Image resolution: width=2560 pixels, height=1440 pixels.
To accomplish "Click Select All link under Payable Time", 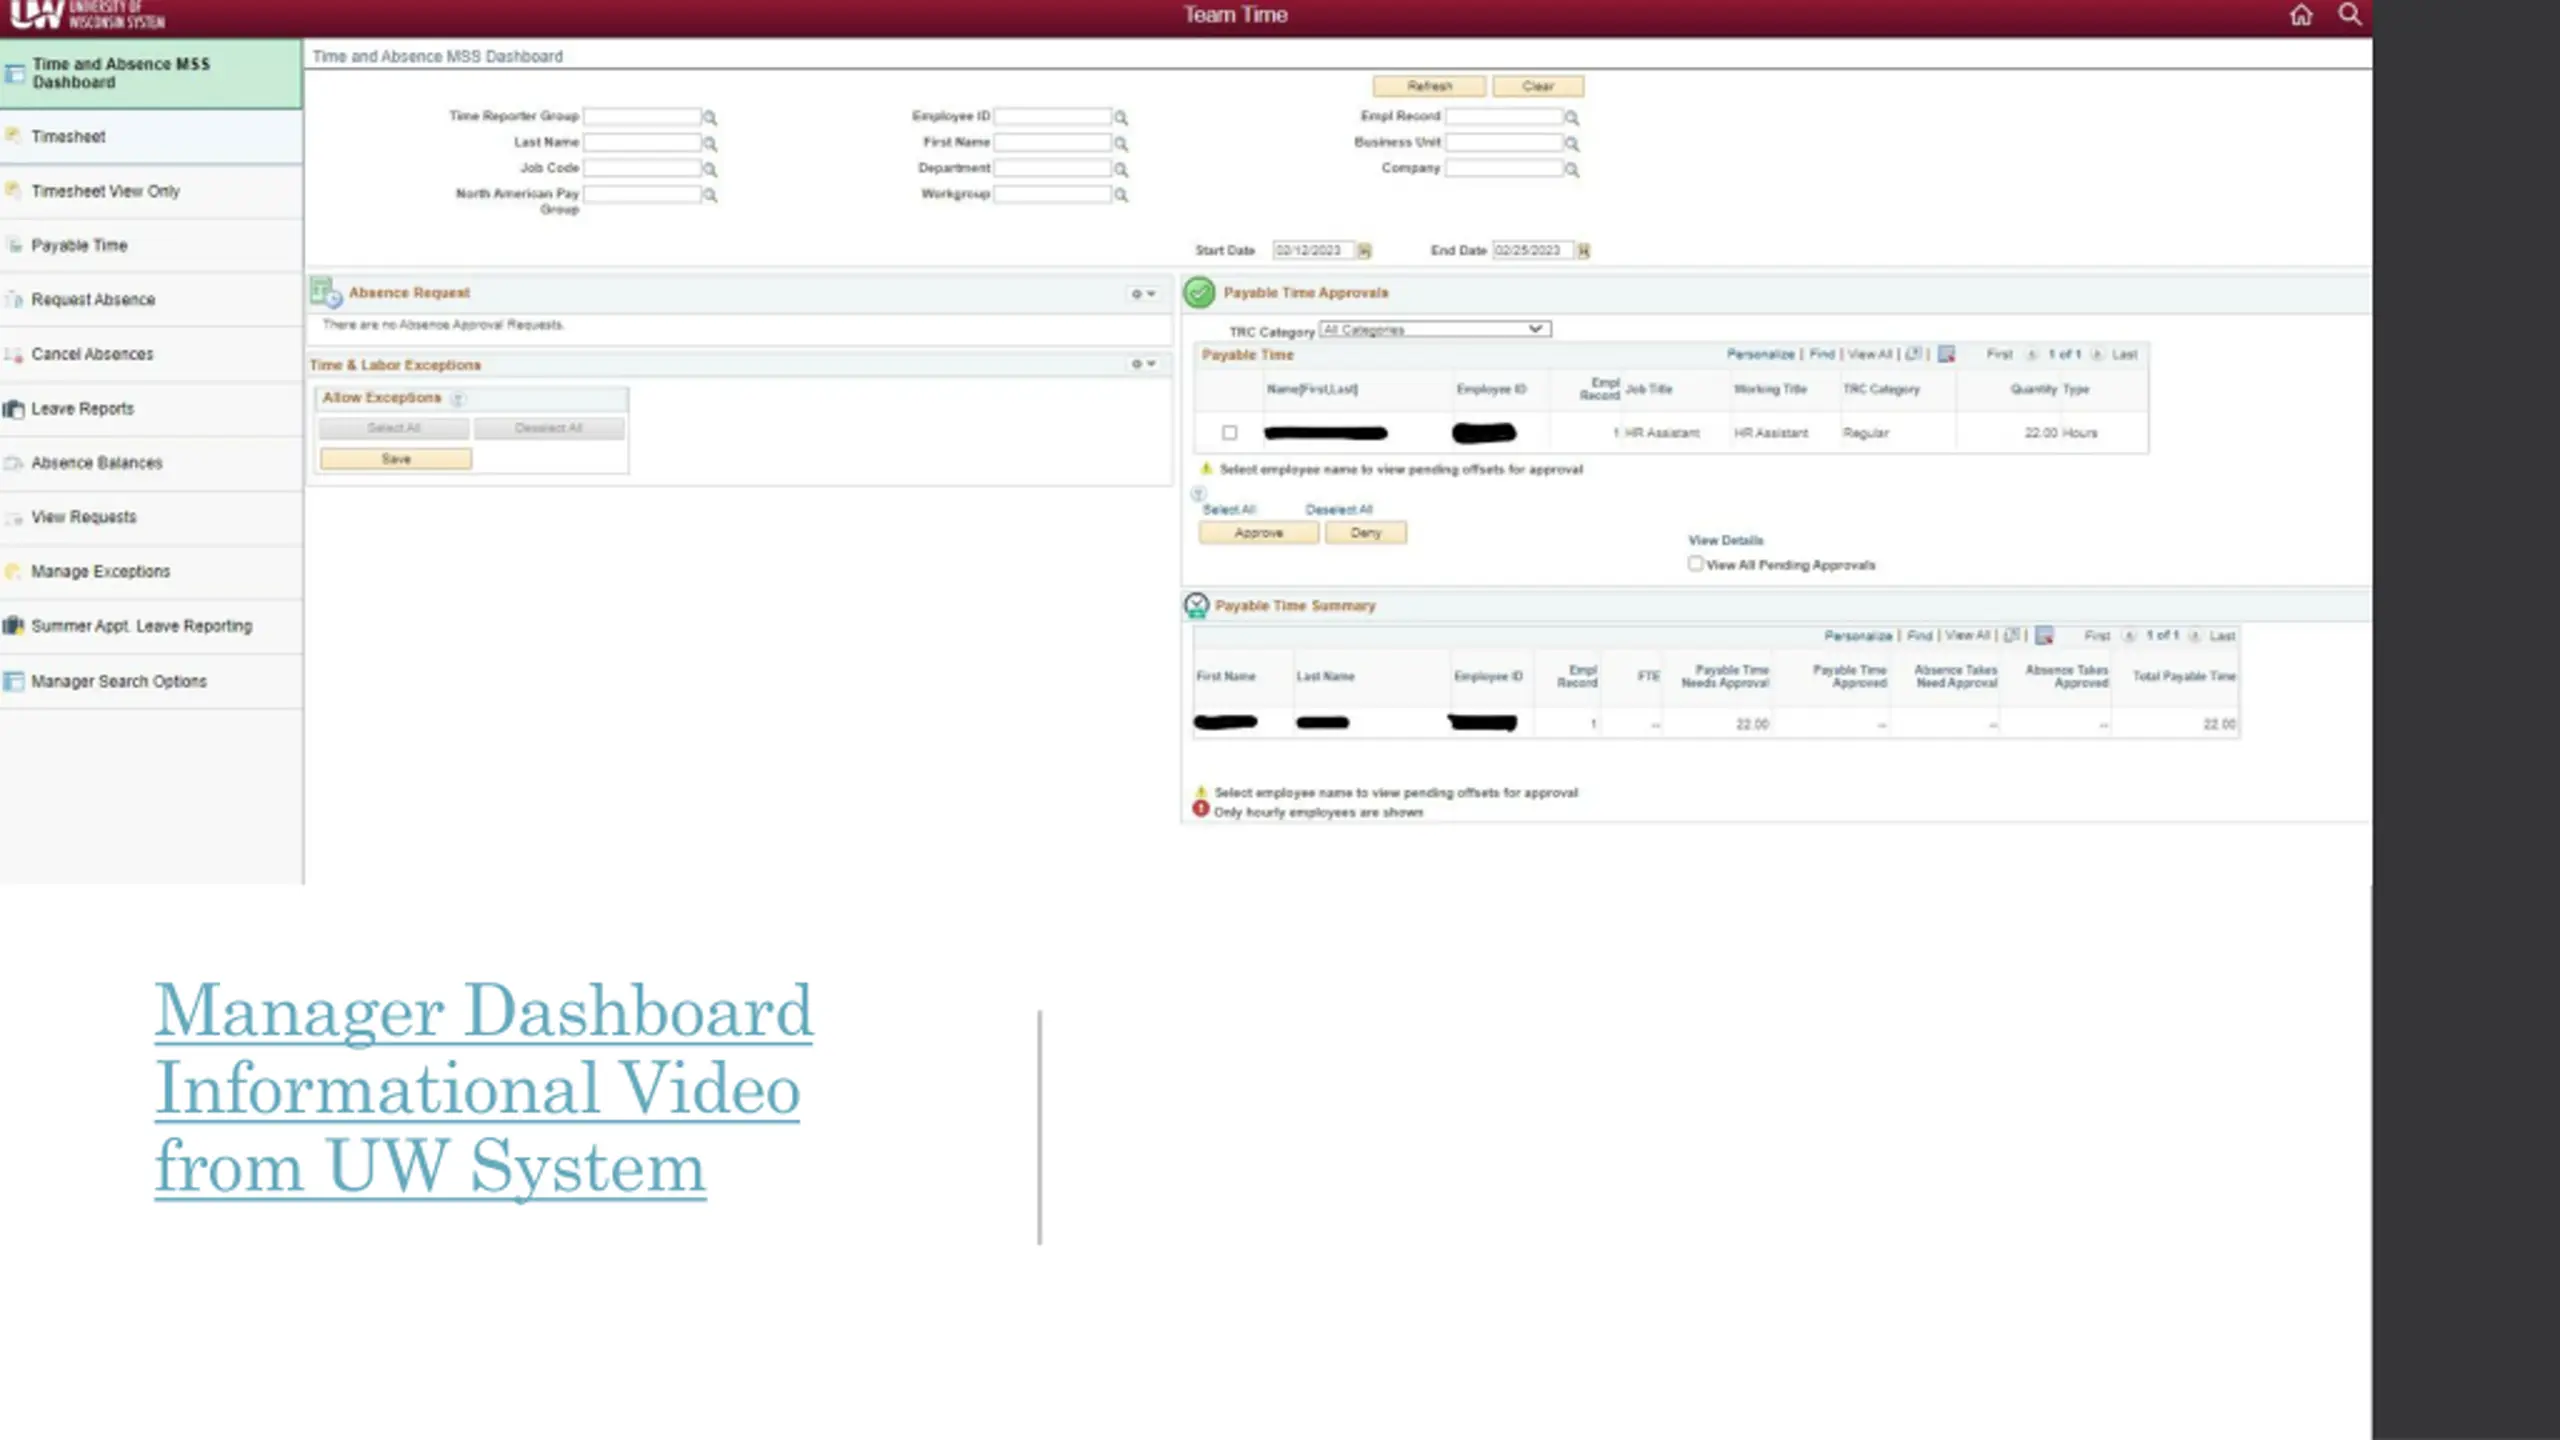I will pos(1228,510).
